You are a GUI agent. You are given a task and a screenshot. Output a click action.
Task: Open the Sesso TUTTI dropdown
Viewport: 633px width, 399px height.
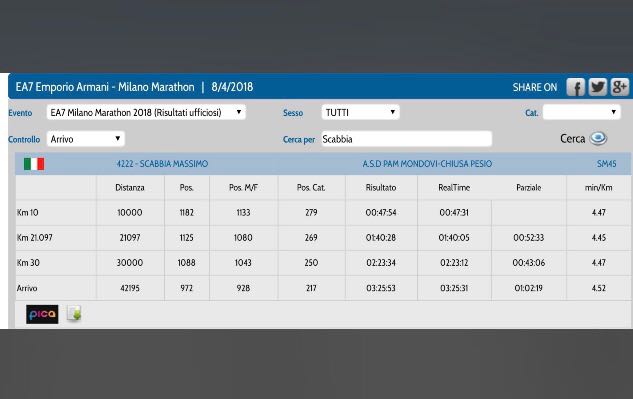(361, 112)
